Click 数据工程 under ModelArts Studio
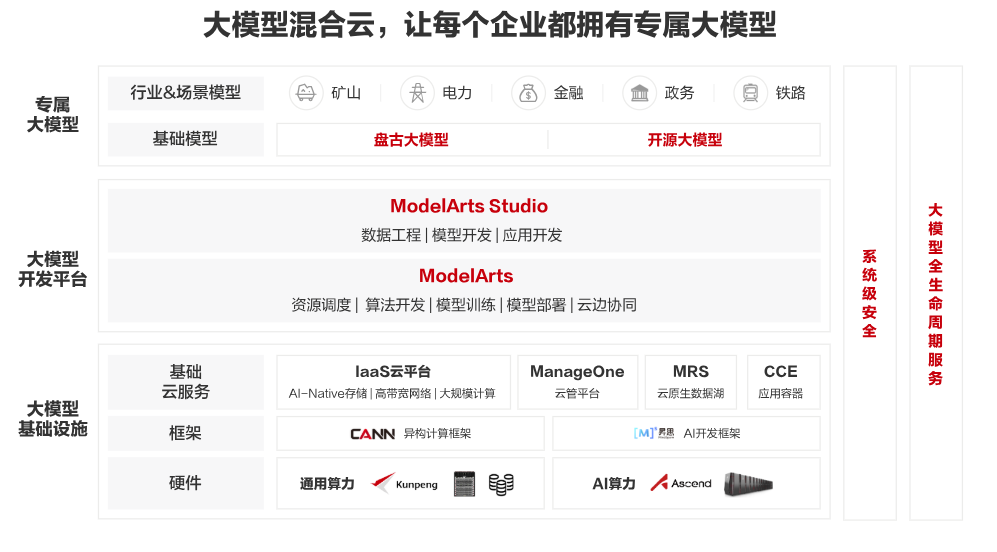 pos(391,235)
